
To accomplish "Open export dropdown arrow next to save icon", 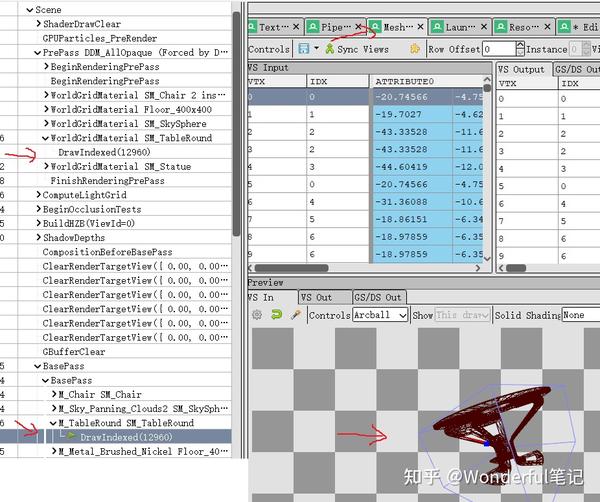I will point(316,48).
